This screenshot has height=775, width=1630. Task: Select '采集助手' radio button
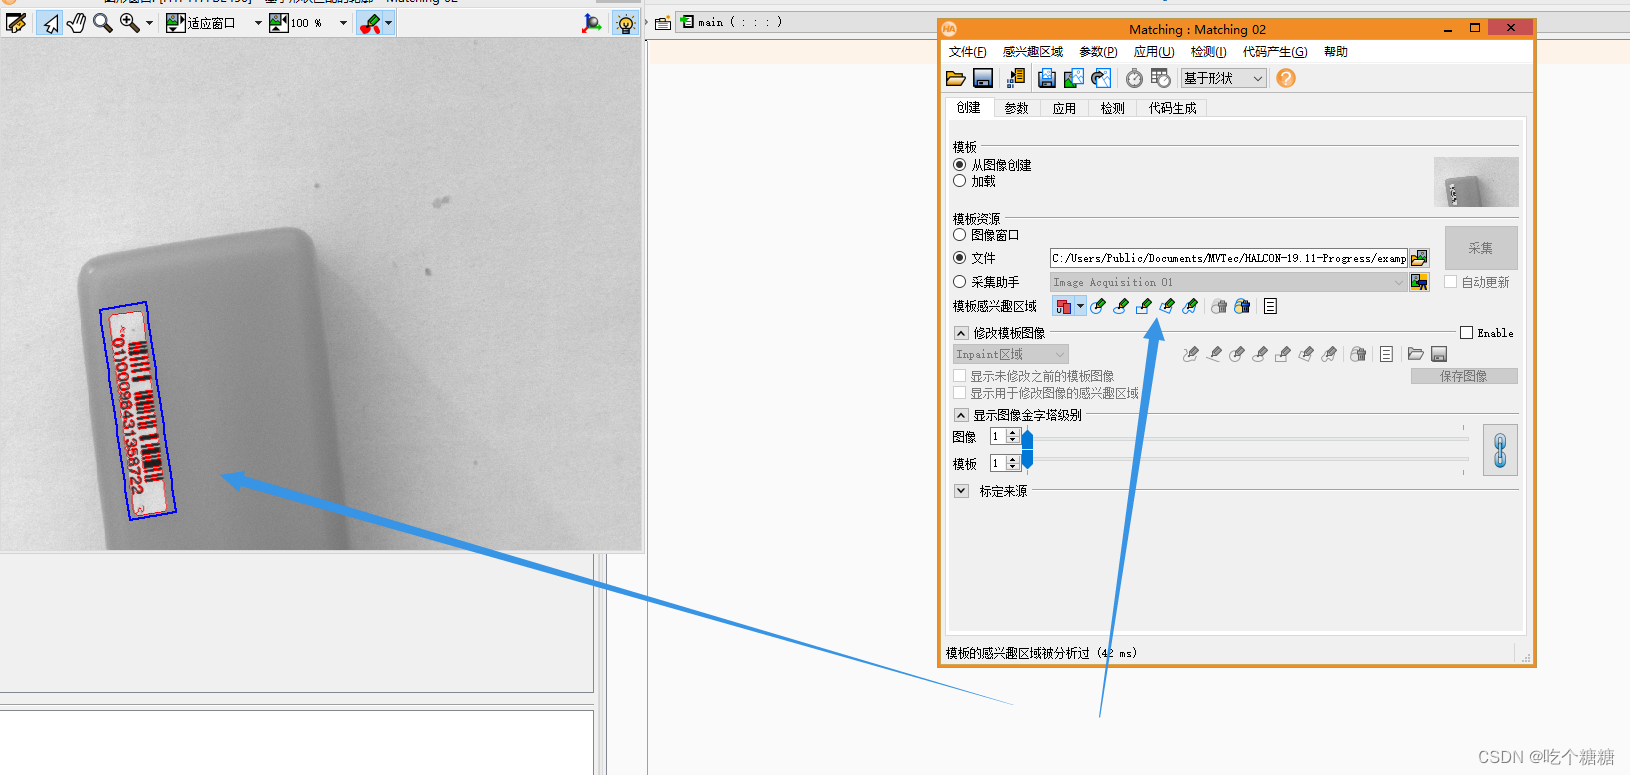[960, 282]
